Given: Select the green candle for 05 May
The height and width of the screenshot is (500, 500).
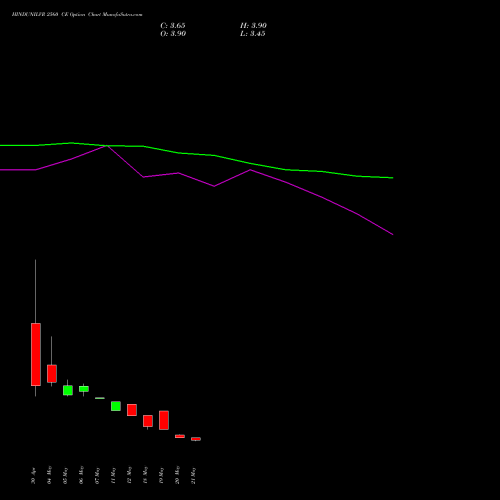Looking at the screenshot, I should [68, 390].
